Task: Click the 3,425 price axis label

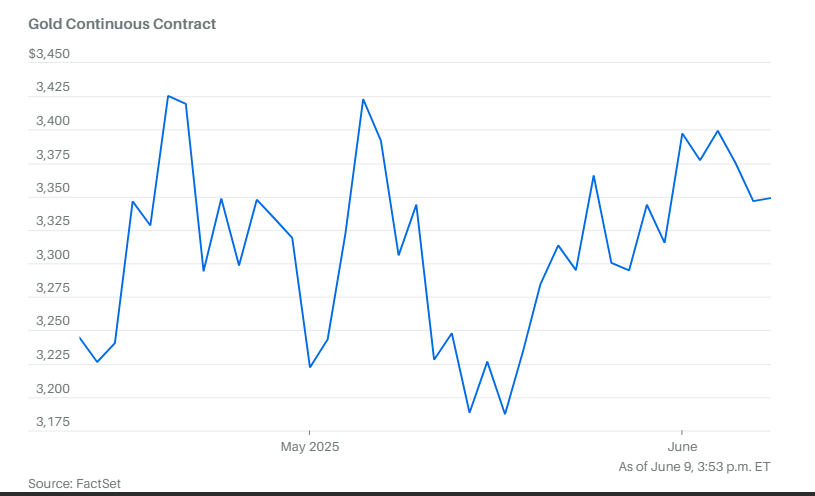Action: [52, 87]
